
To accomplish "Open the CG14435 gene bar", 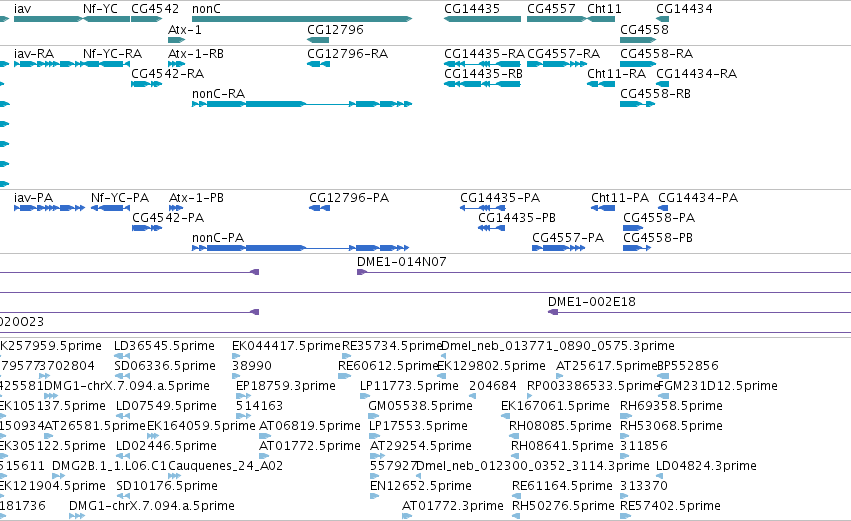I will pos(482,19).
